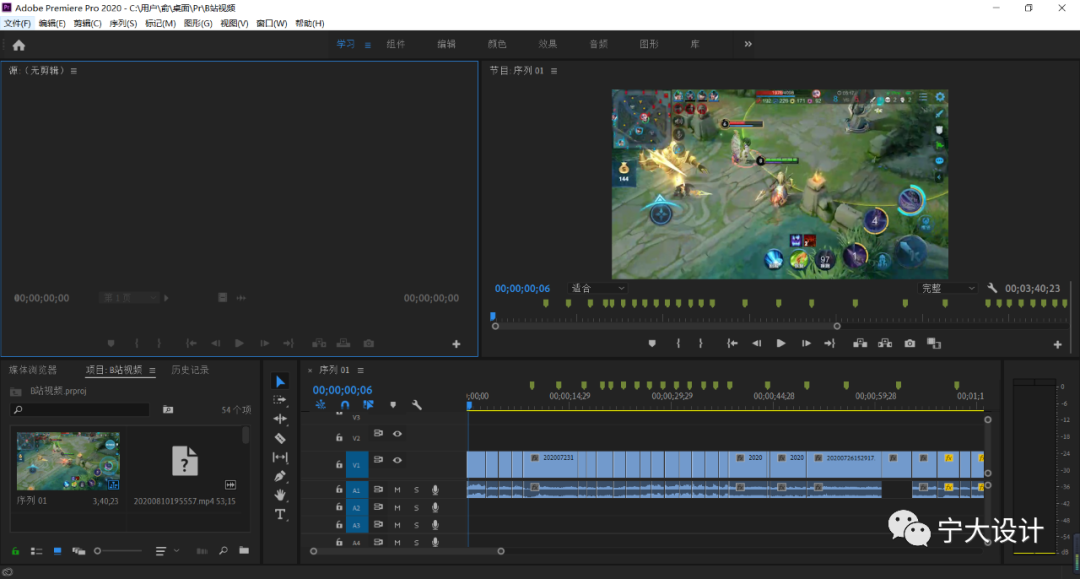The width and height of the screenshot is (1080, 579).
Task: Select 序列 01 thumbnail in project panel
Action: (x=68, y=461)
